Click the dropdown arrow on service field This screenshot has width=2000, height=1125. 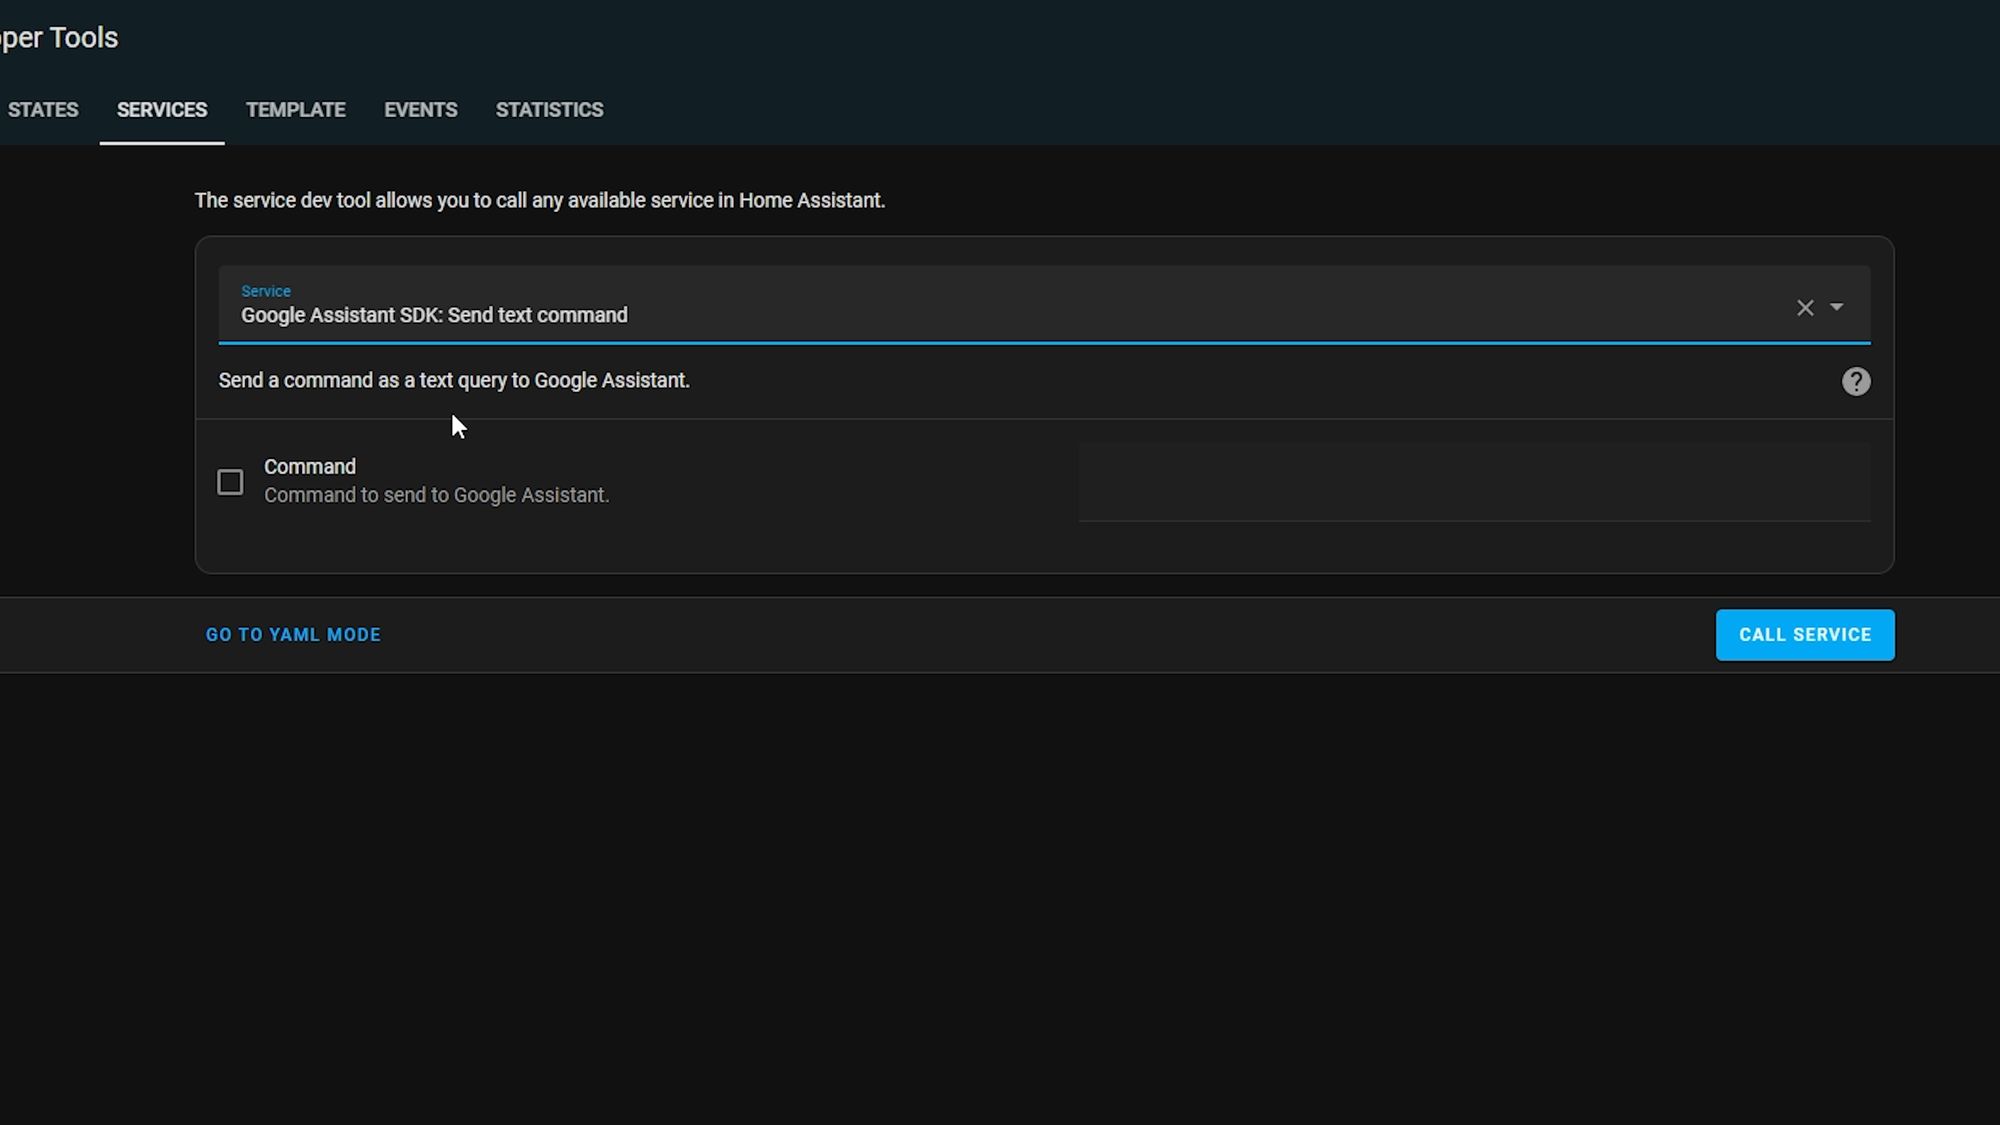pyautogui.click(x=1838, y=306)
